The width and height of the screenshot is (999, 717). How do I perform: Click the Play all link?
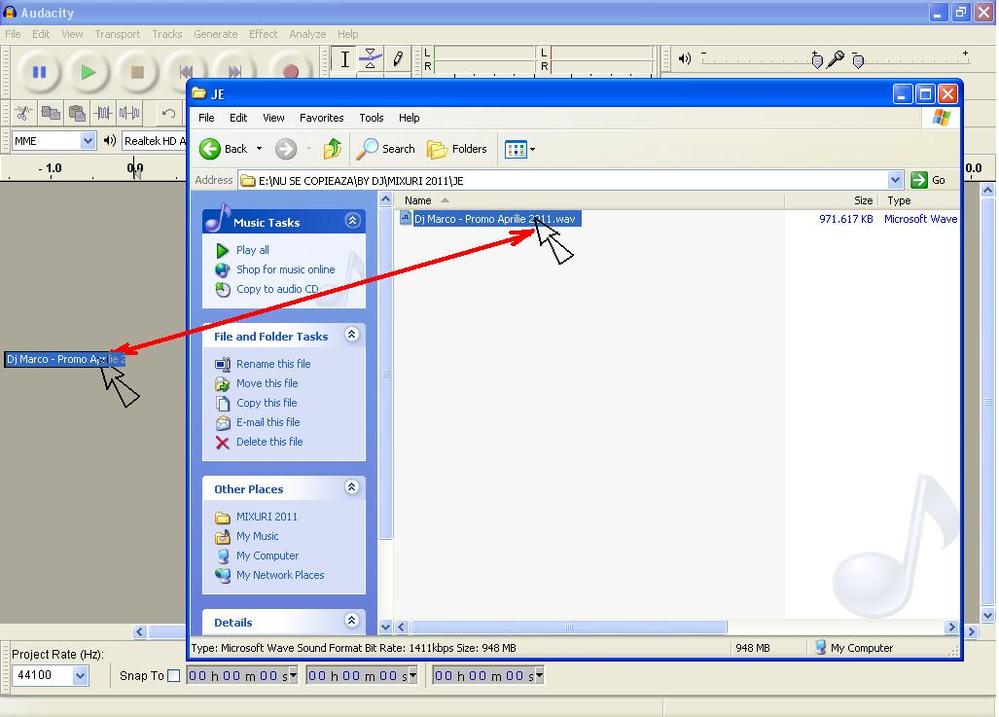(x=252, y=250)
